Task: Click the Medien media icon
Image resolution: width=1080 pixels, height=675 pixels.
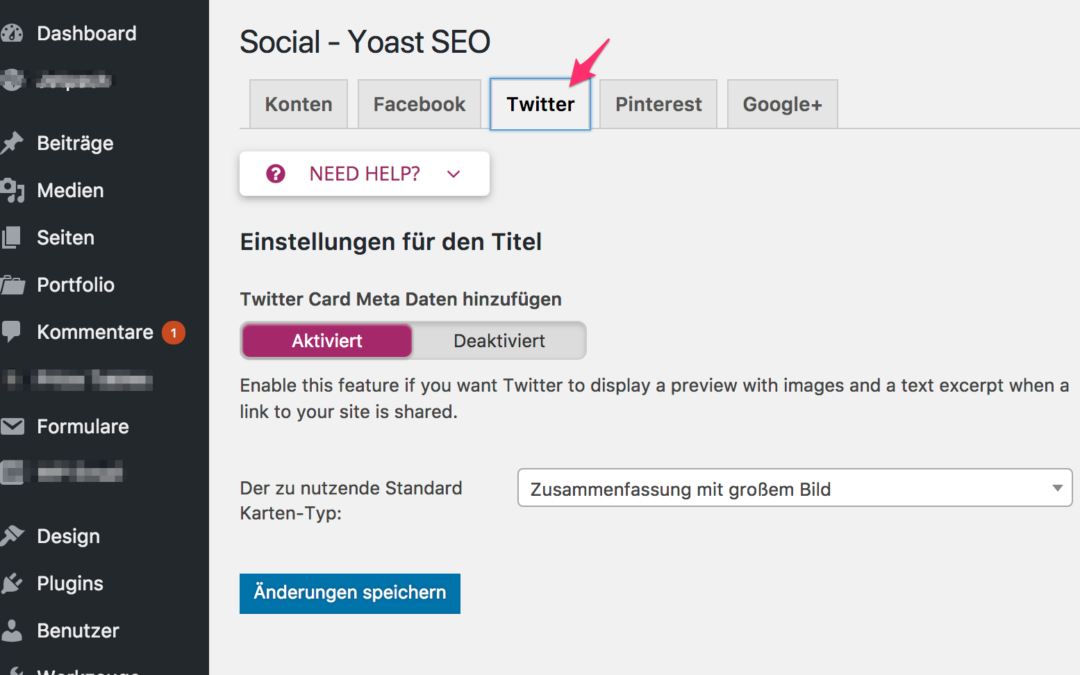Action: 11,190
